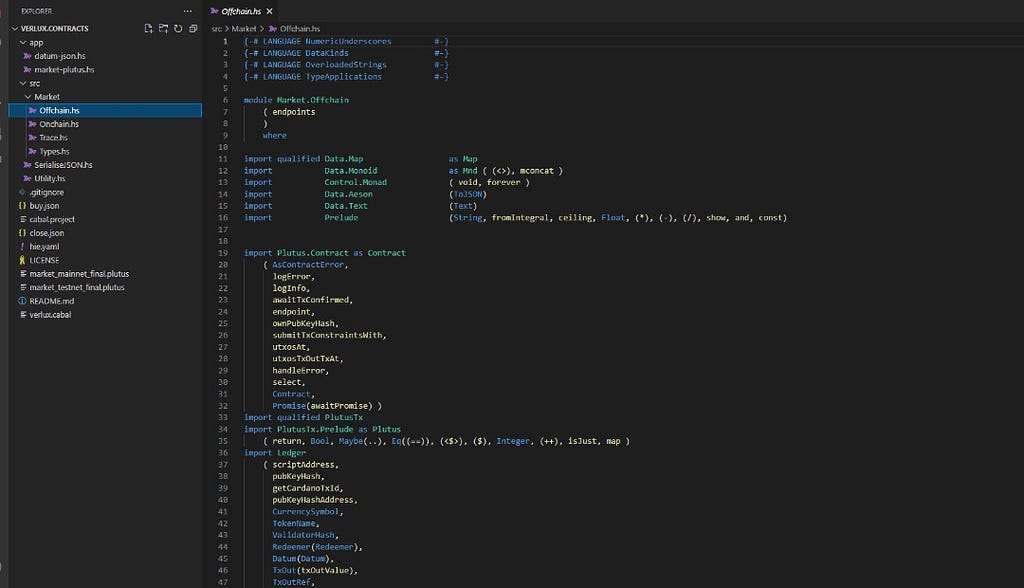
Task: Click the yaml icon beside hie.yaml
Action: pos(22,247)
